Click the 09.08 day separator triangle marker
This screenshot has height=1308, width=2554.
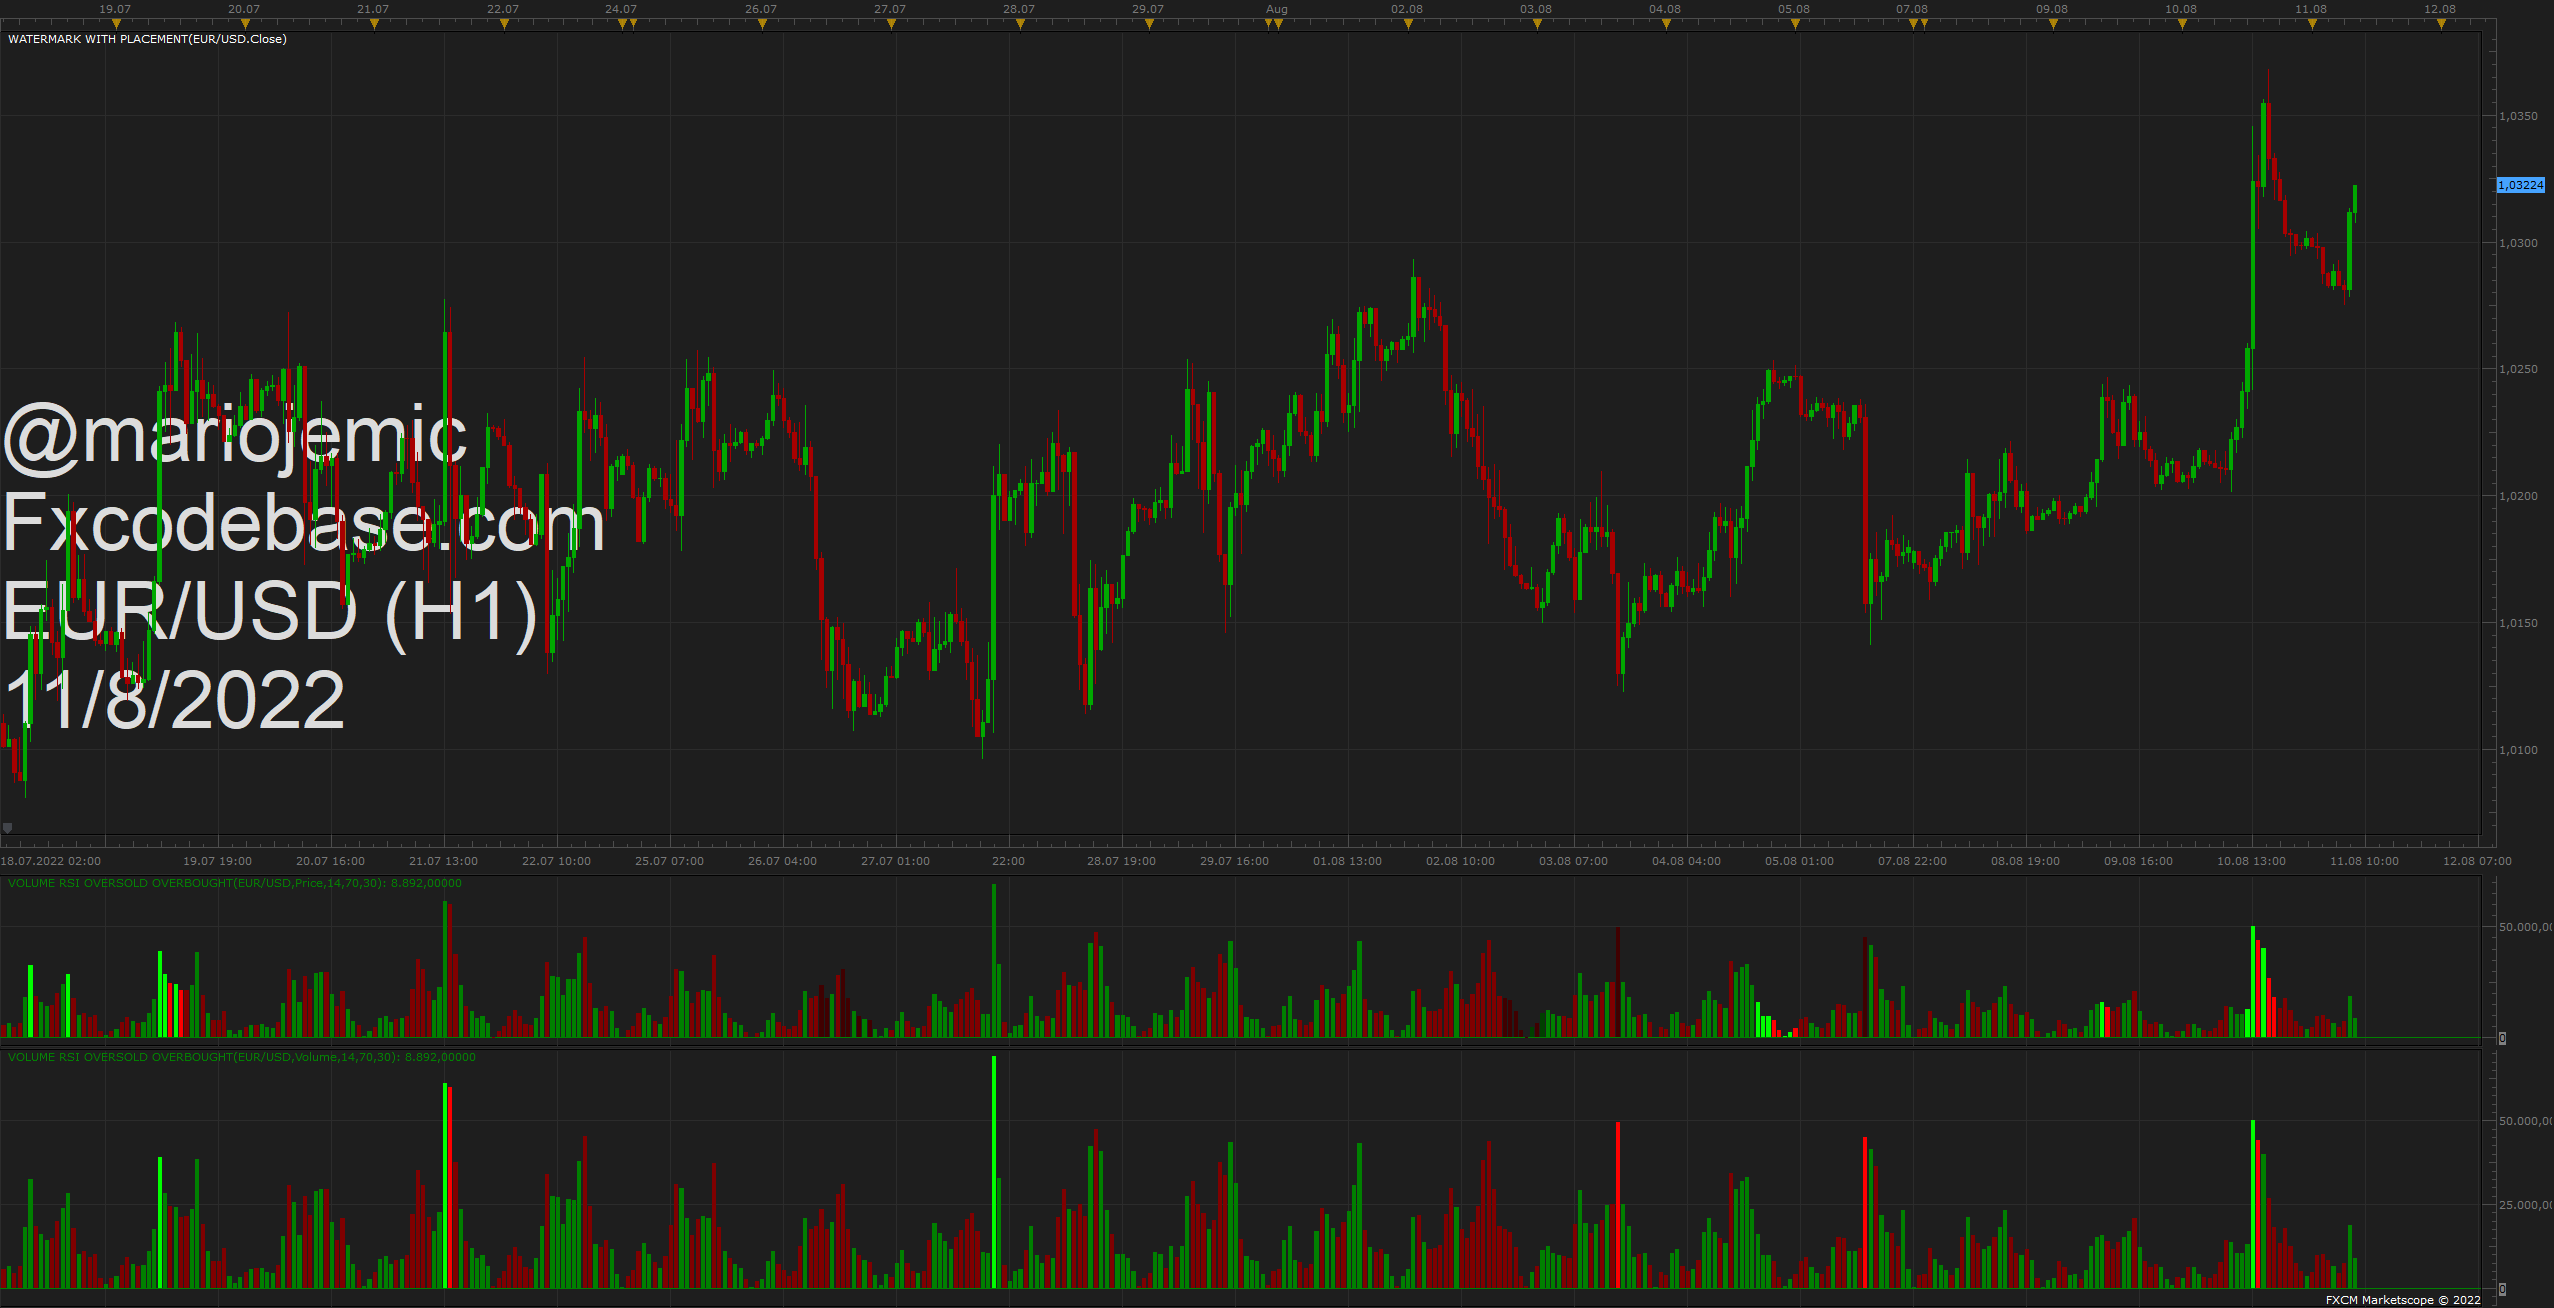(2053, 24)
